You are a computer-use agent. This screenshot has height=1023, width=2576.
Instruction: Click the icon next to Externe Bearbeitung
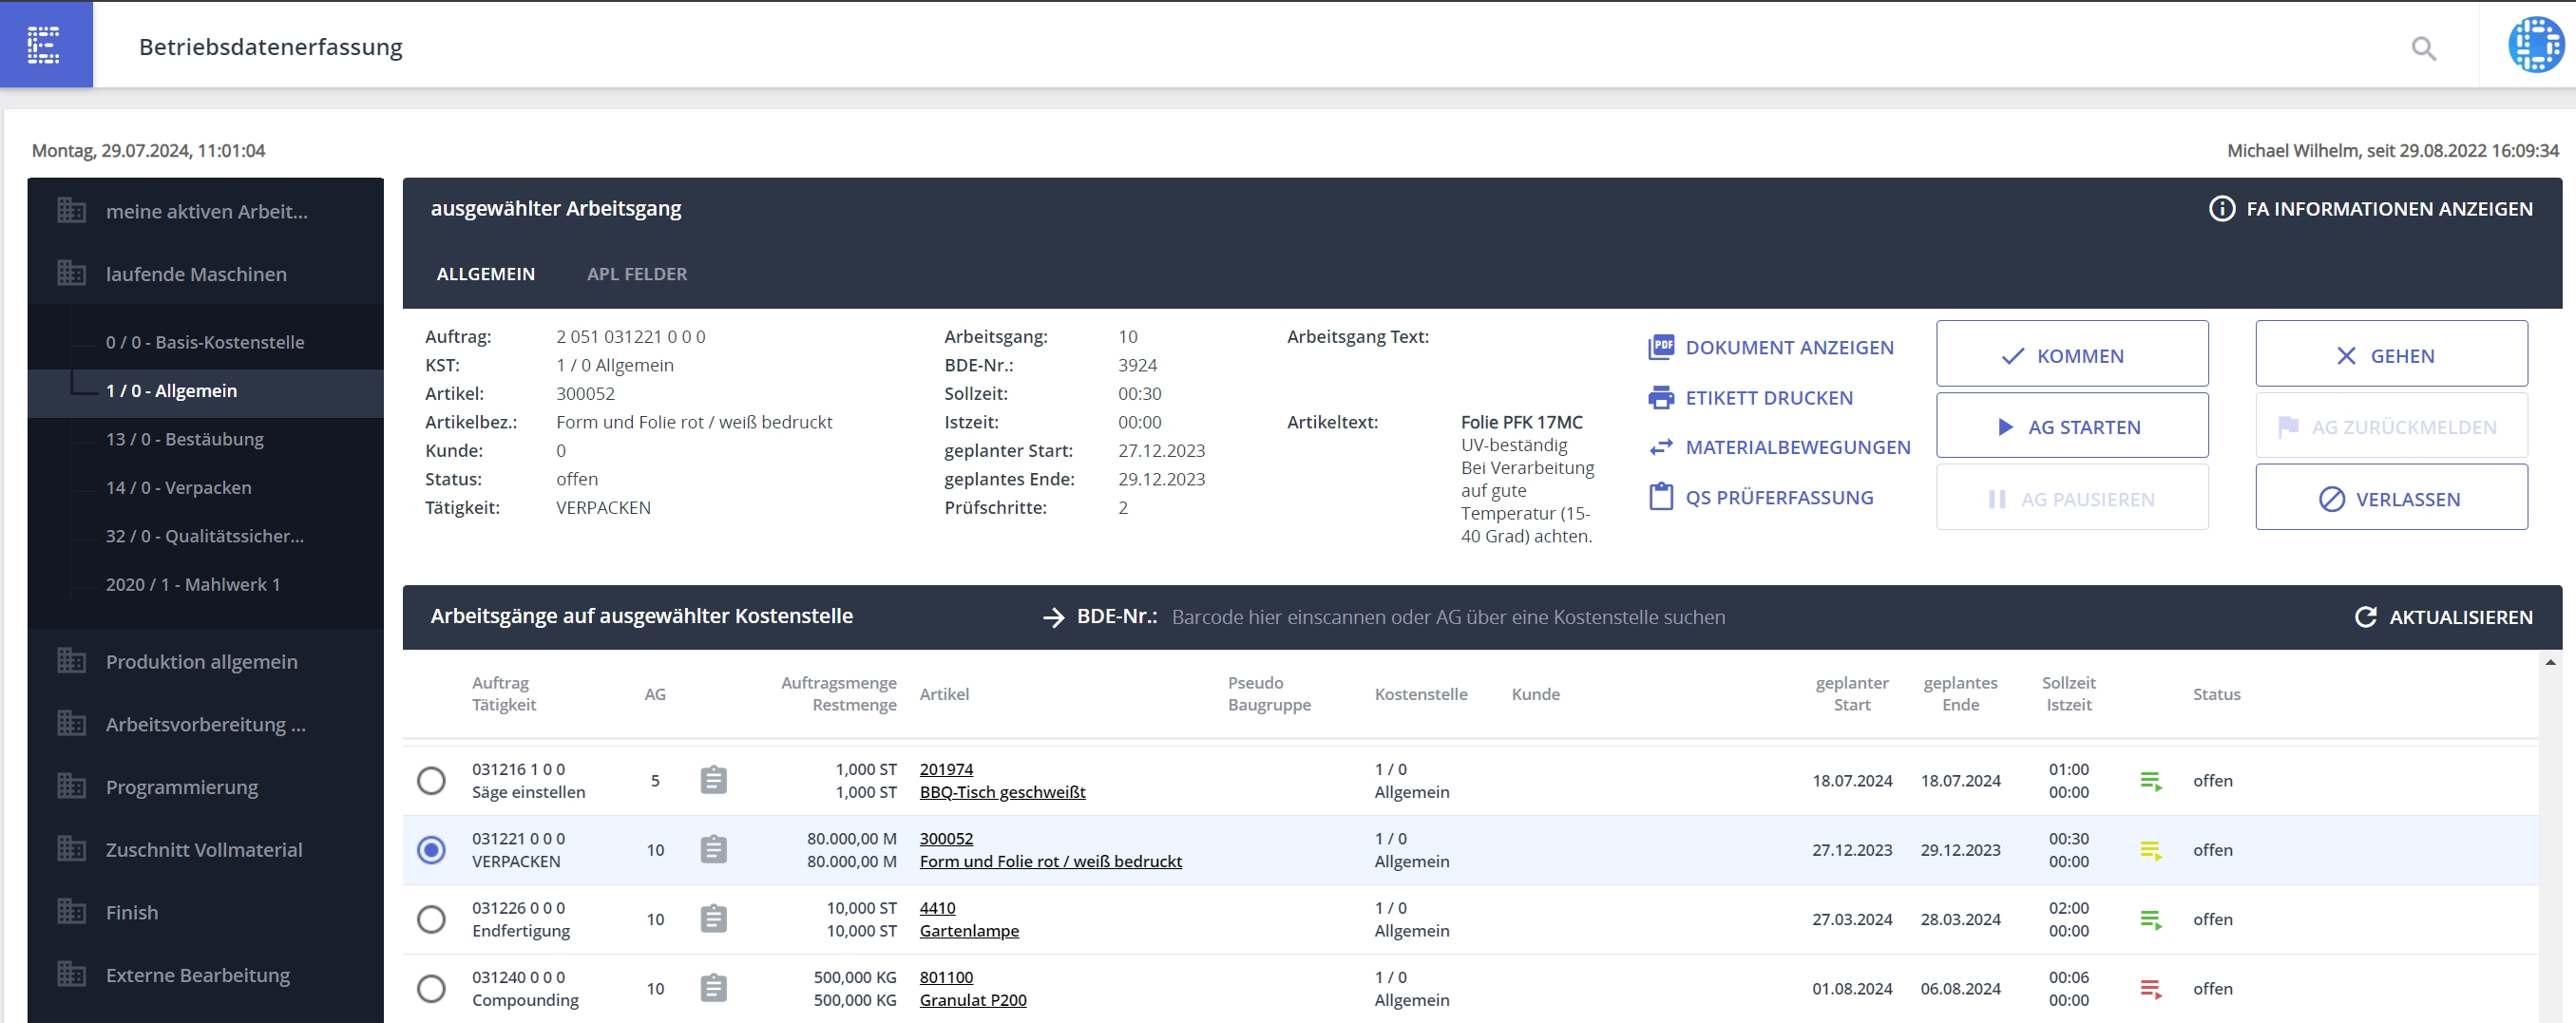point(71,974)
